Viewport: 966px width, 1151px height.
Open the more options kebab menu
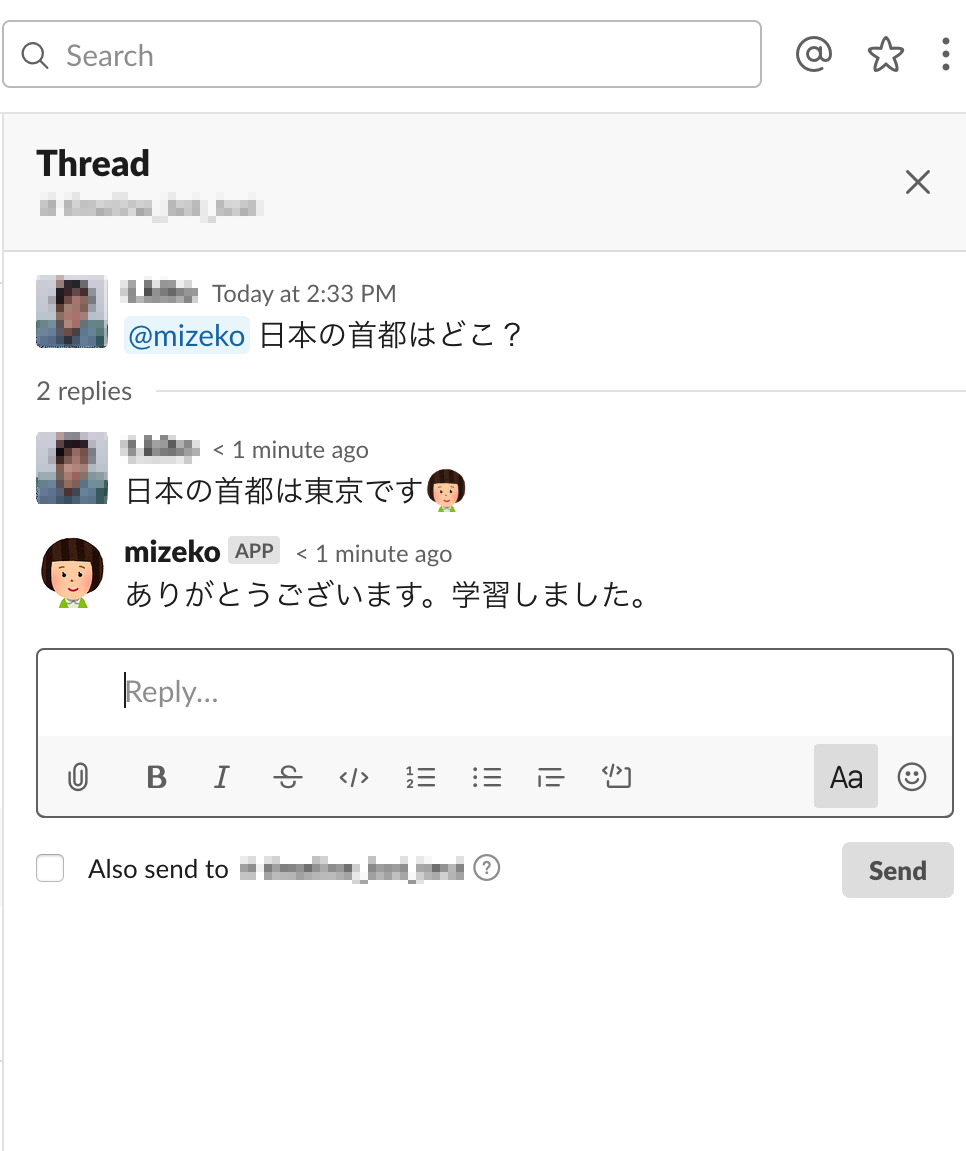click(945, 54)
